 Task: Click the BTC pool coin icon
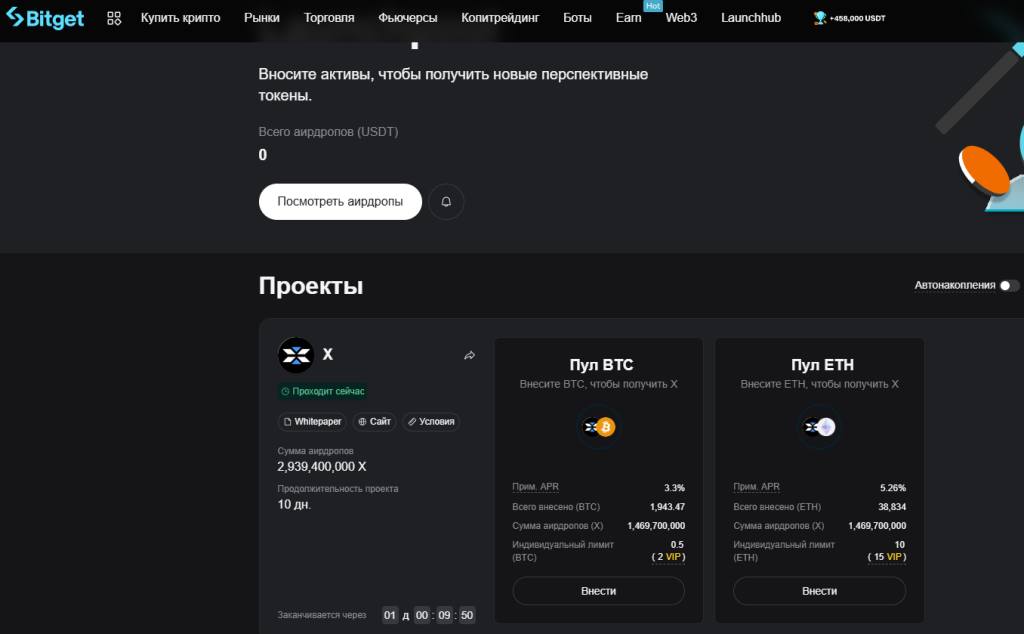599,427
